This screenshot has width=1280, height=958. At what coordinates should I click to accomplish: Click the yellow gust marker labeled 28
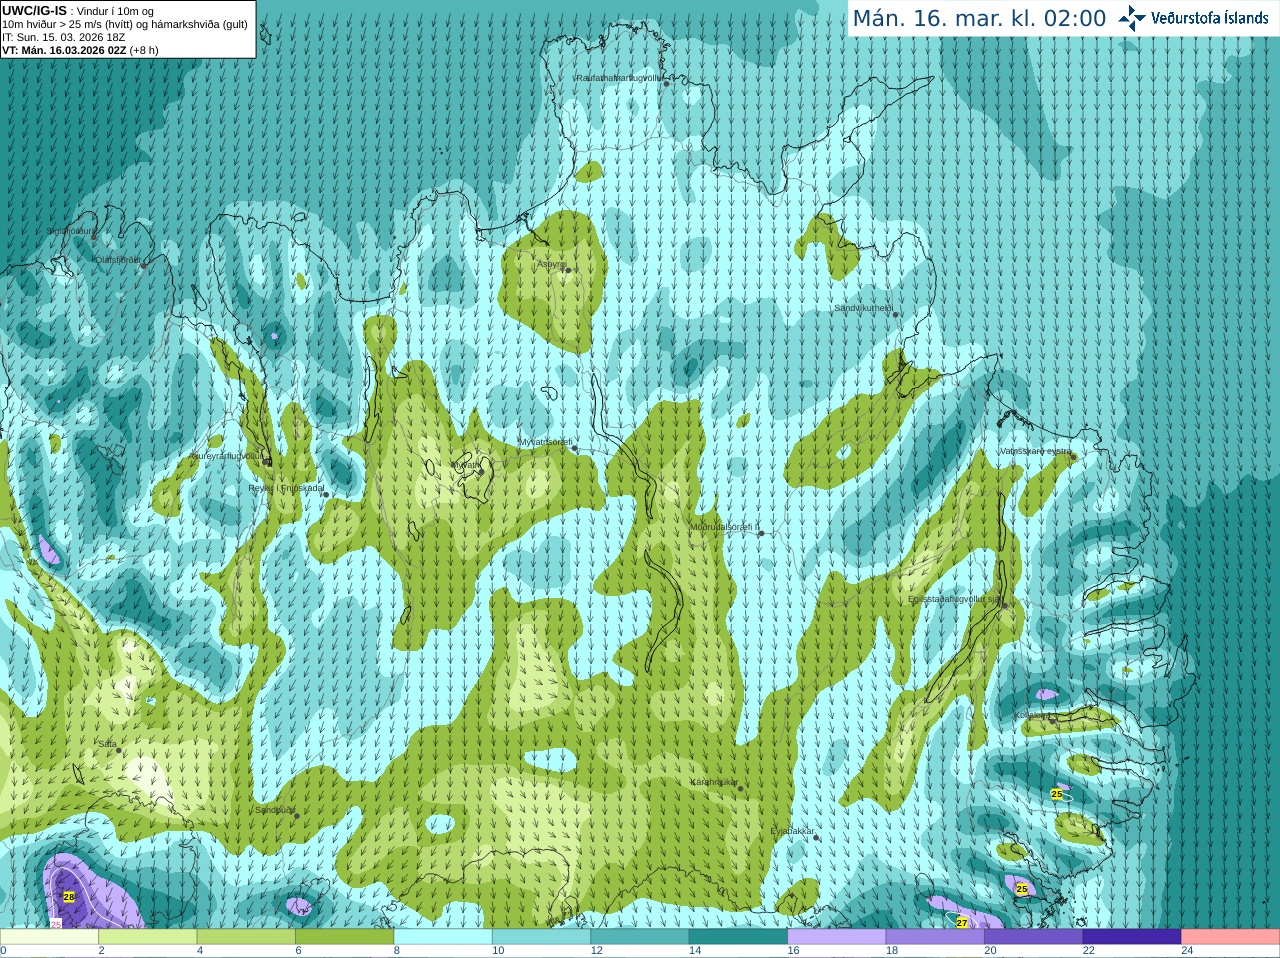(x=69, y=897)
